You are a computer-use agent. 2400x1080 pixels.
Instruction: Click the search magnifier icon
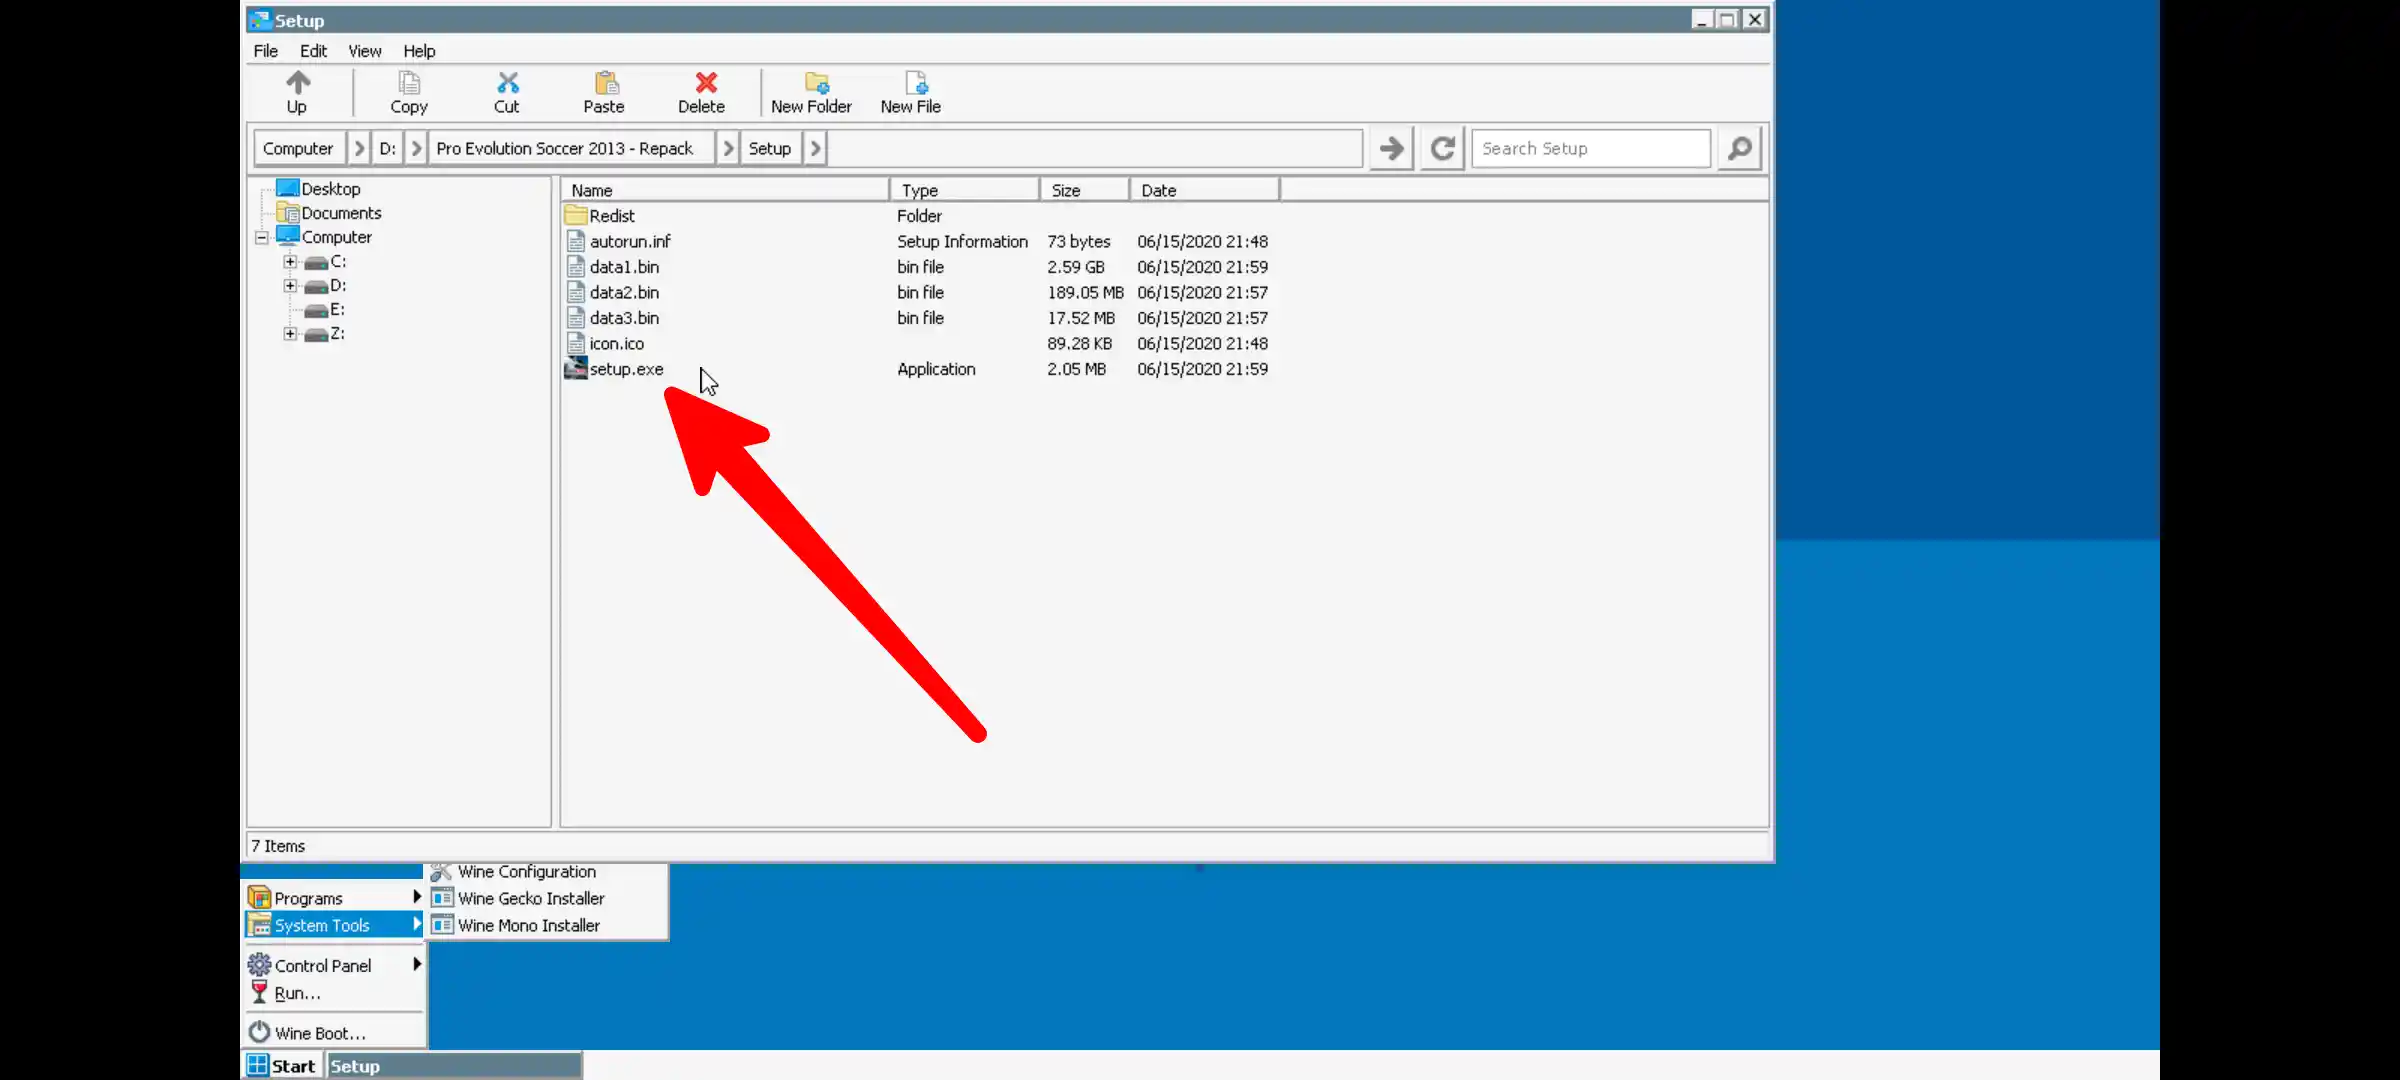(x=1738, y=147)
